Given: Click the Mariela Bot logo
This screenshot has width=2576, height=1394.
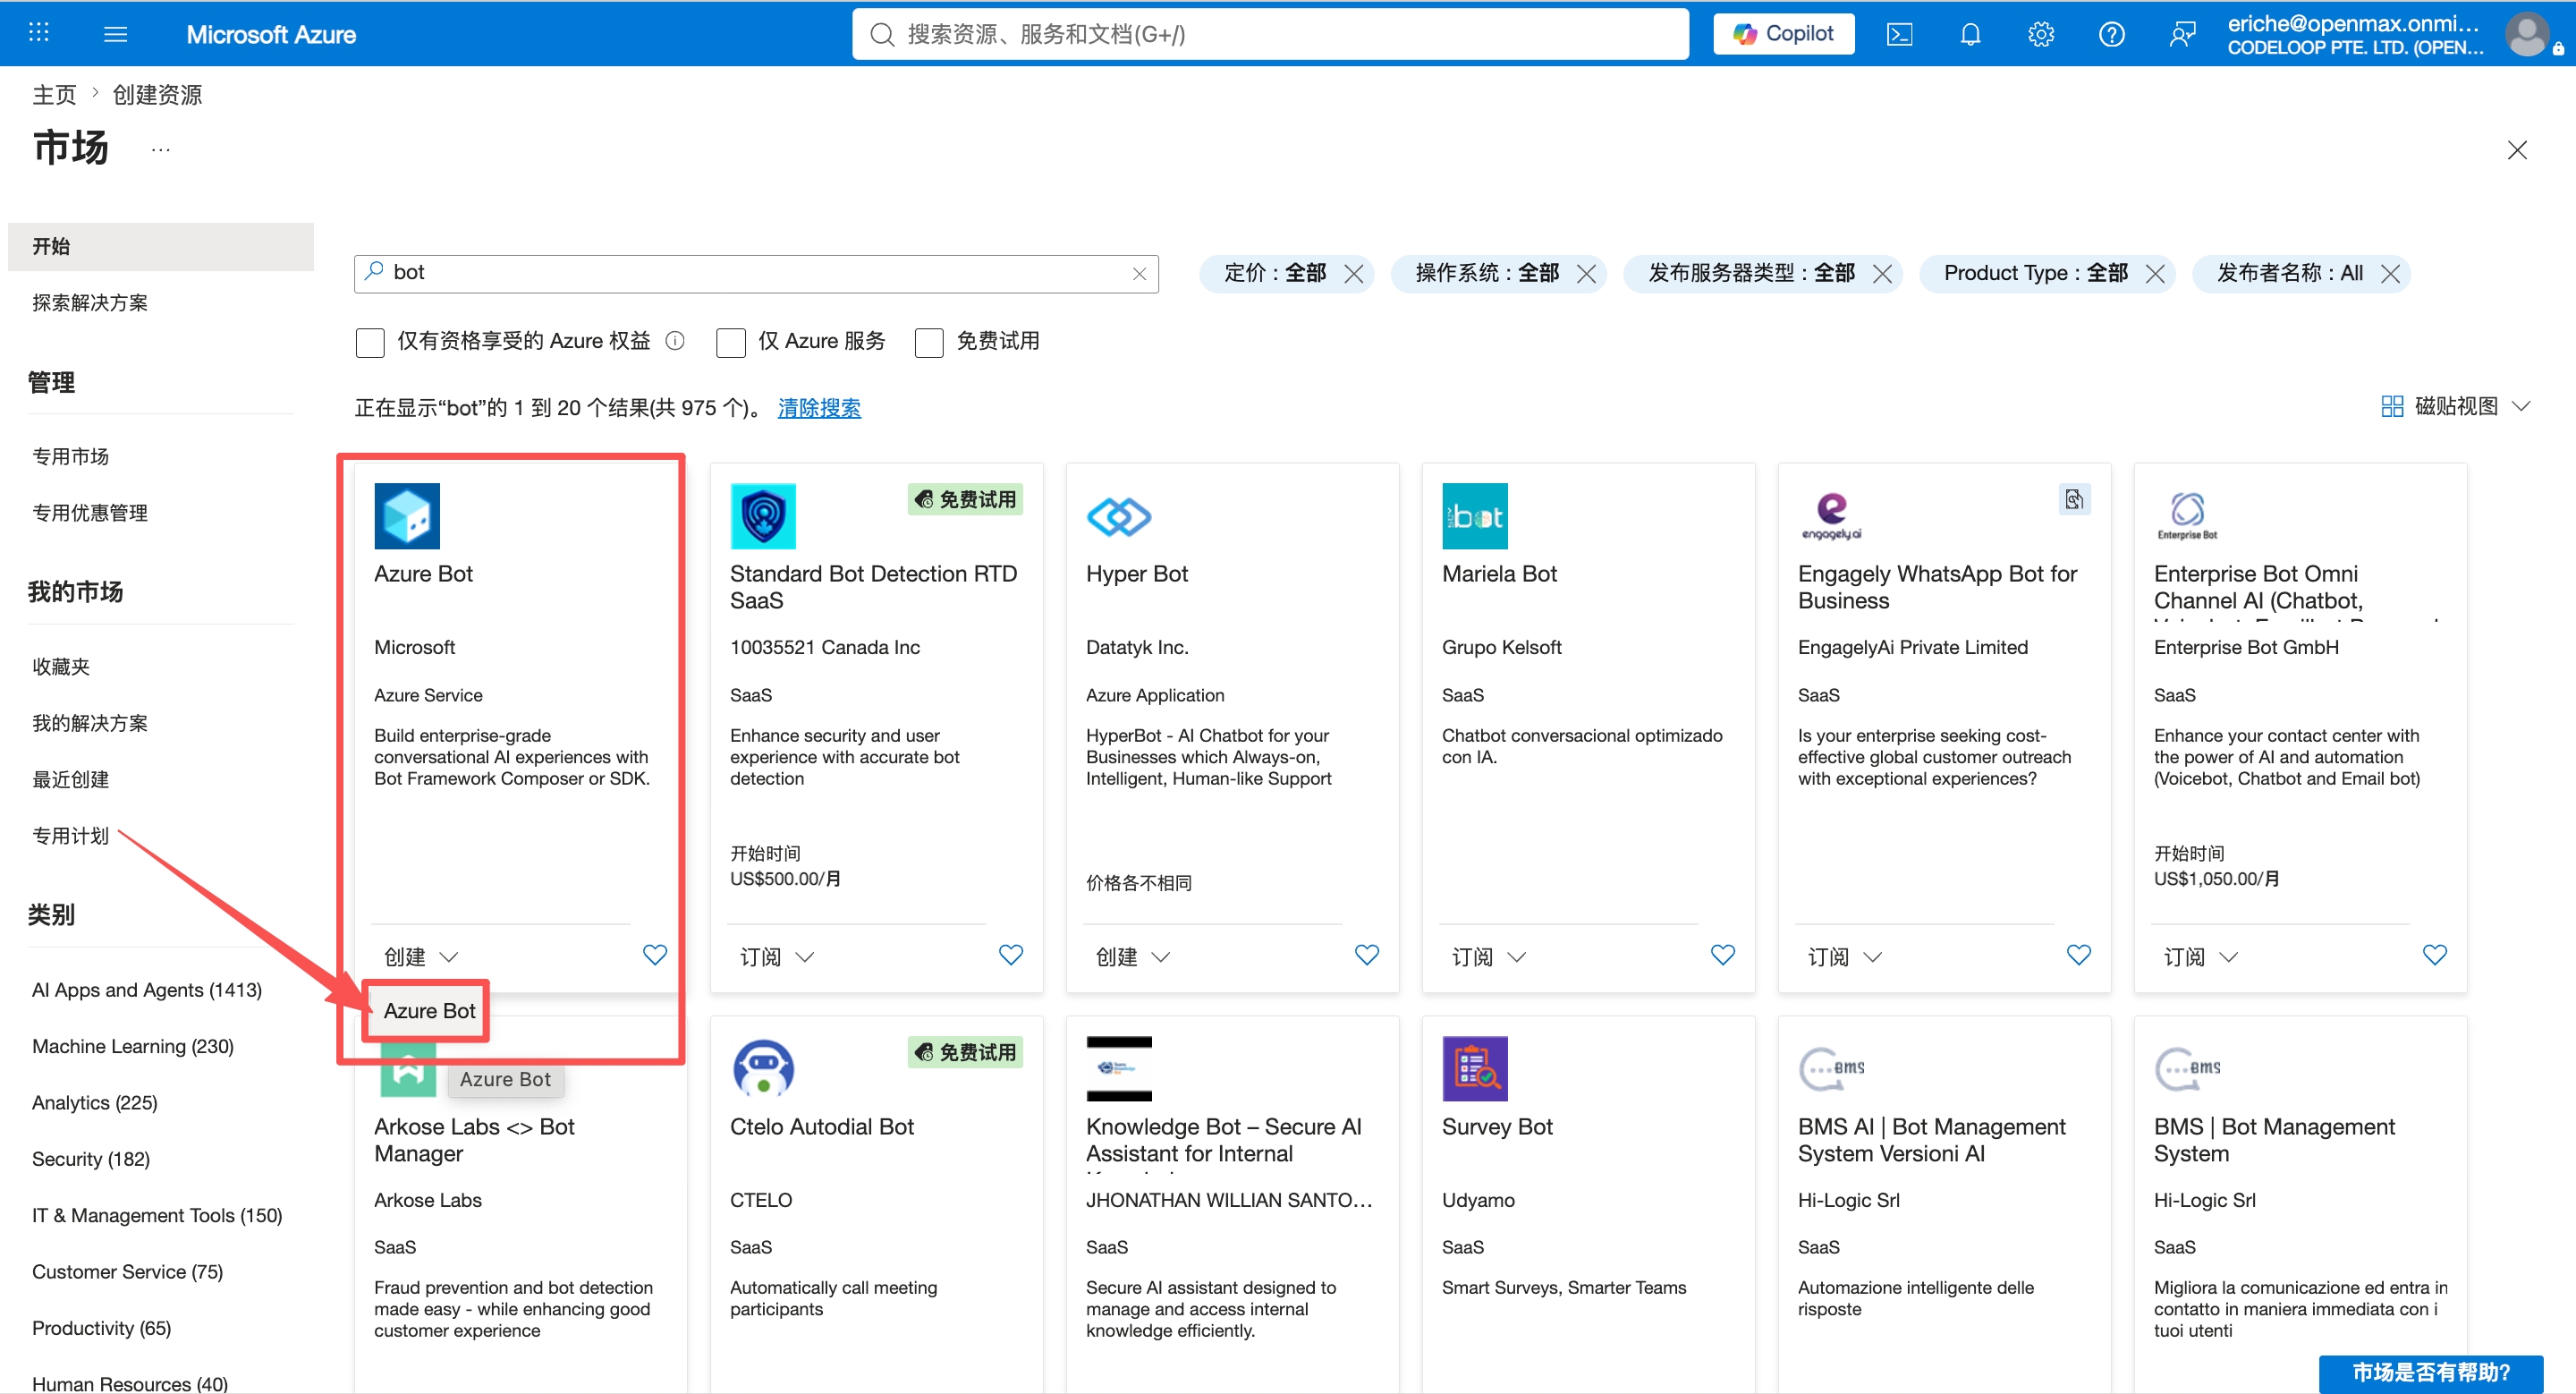Looking at the screenshot, I should [x=1475, y=516].
